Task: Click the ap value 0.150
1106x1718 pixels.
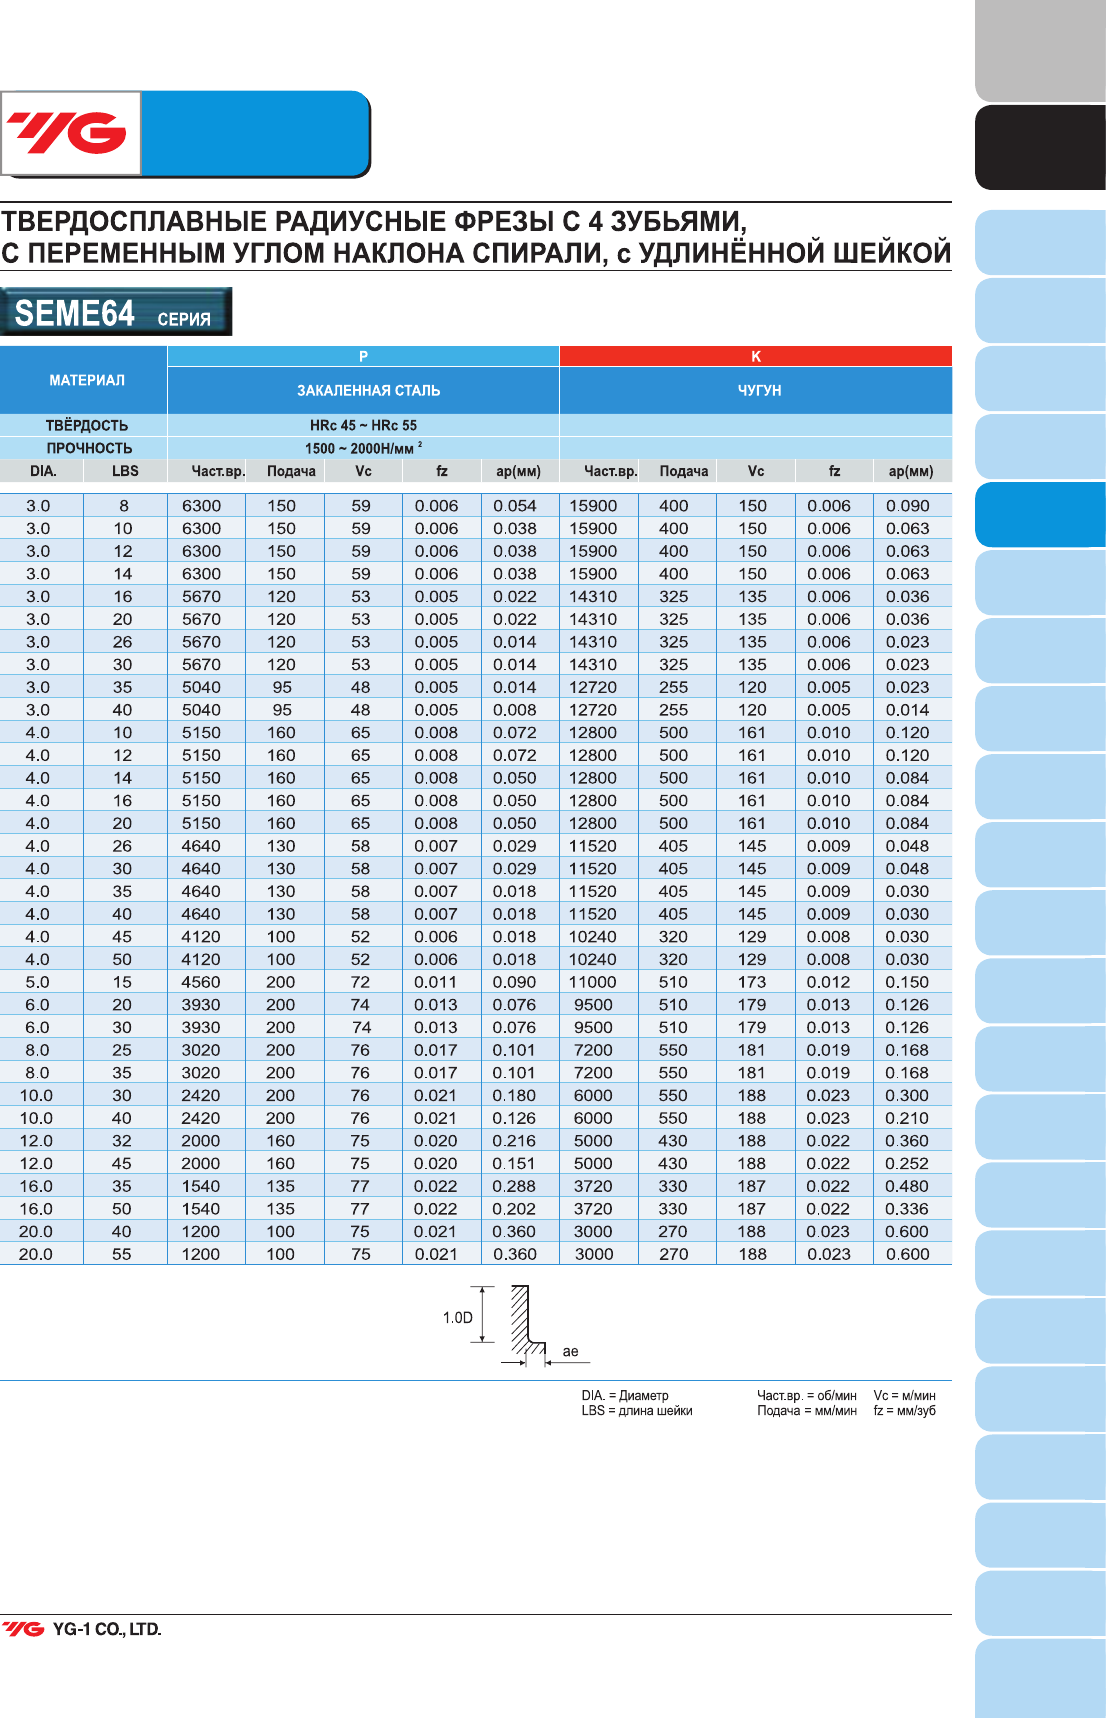Action: point(907,982)
